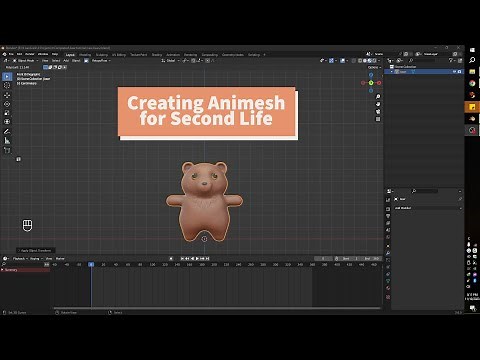Expand the Summary row in timeline
This screenshot has height=360, width=480.
pos(3,270)
